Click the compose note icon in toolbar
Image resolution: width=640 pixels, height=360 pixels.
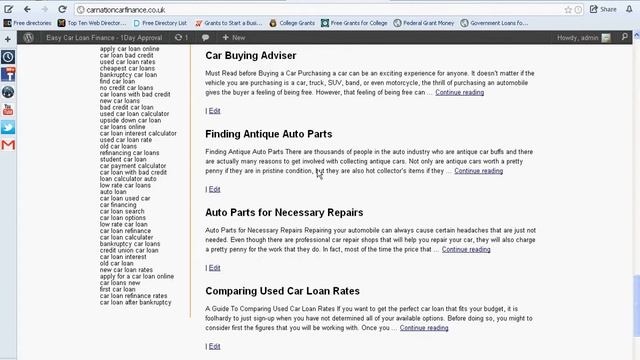coord(8,9)
